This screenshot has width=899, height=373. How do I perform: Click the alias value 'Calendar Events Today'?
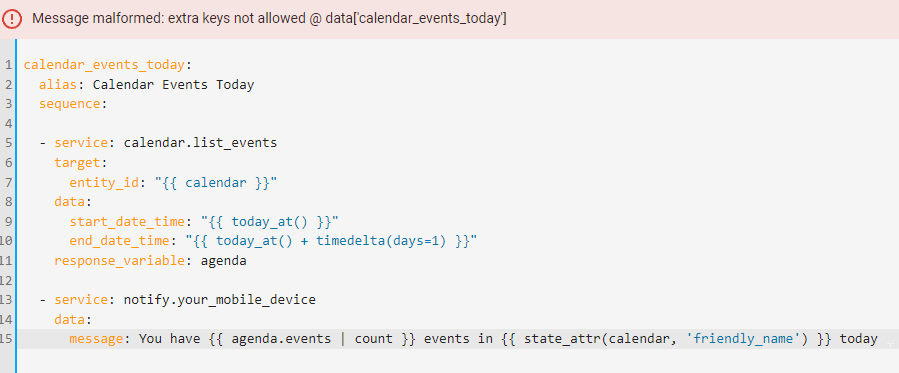(173, 85)
